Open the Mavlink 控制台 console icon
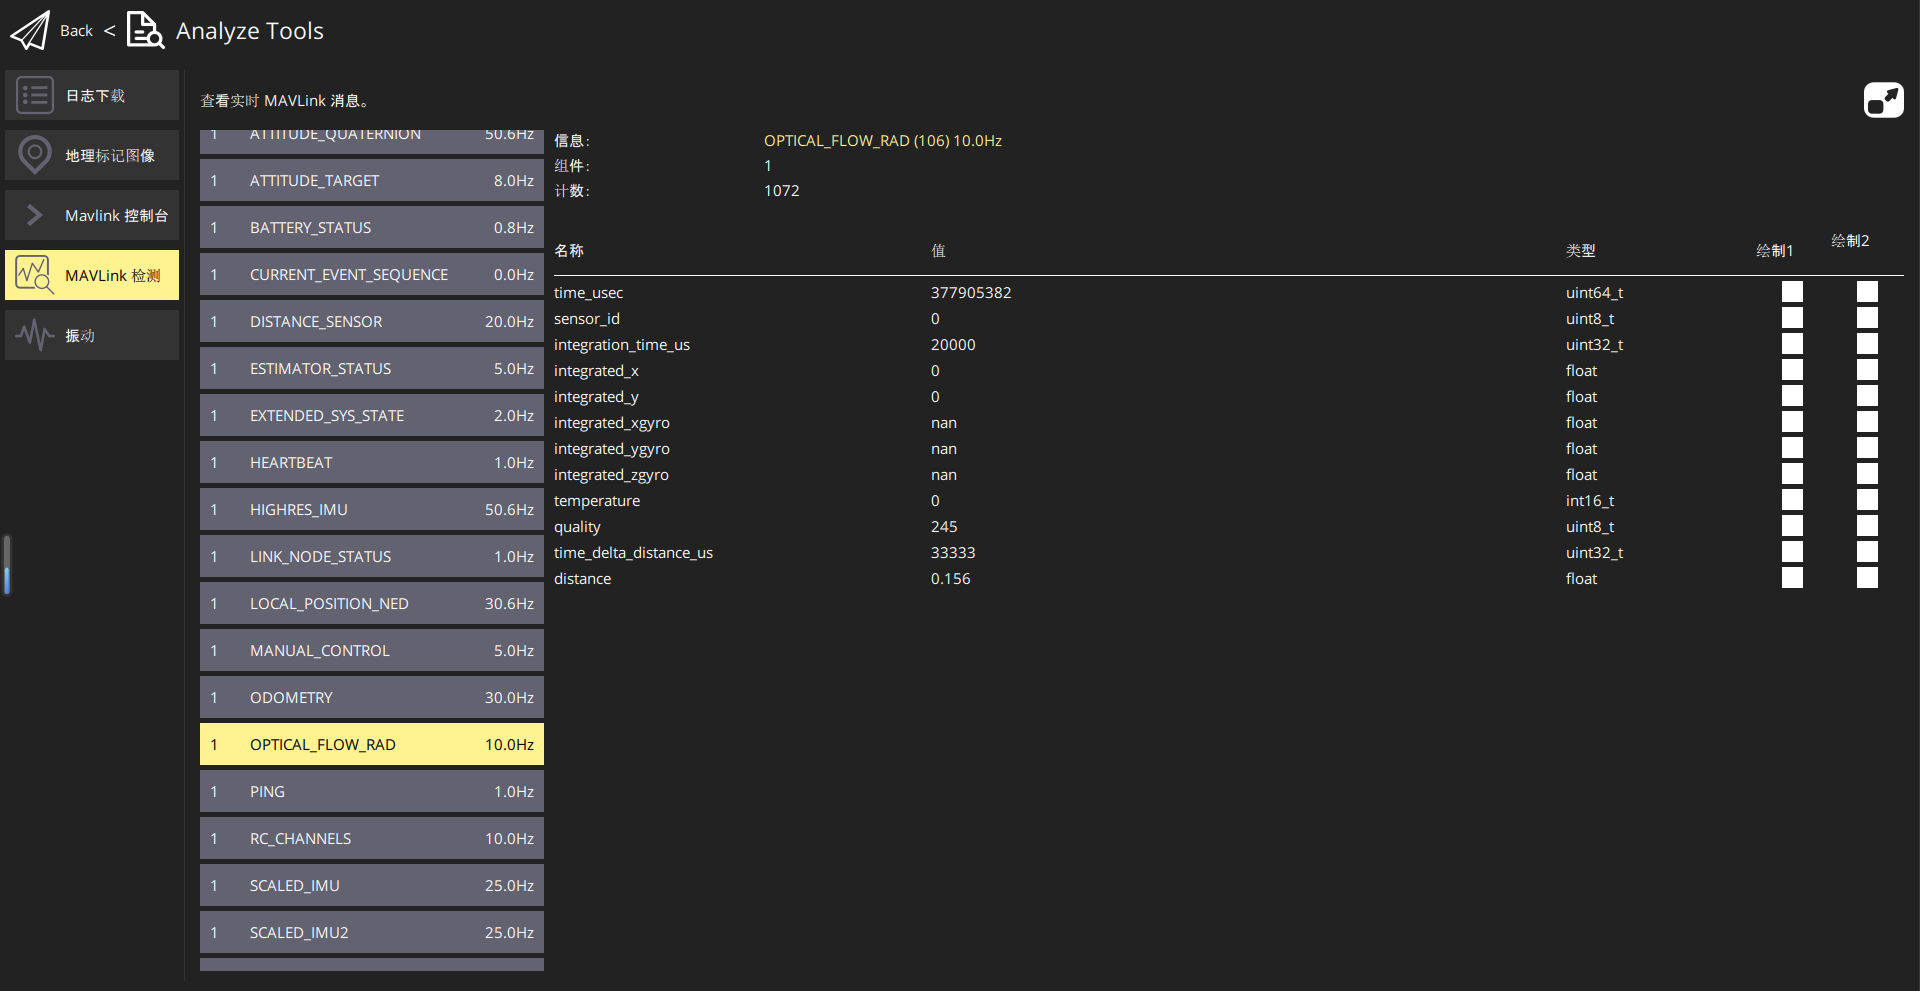The image size is (1920, 991). [x=35, y=215]
